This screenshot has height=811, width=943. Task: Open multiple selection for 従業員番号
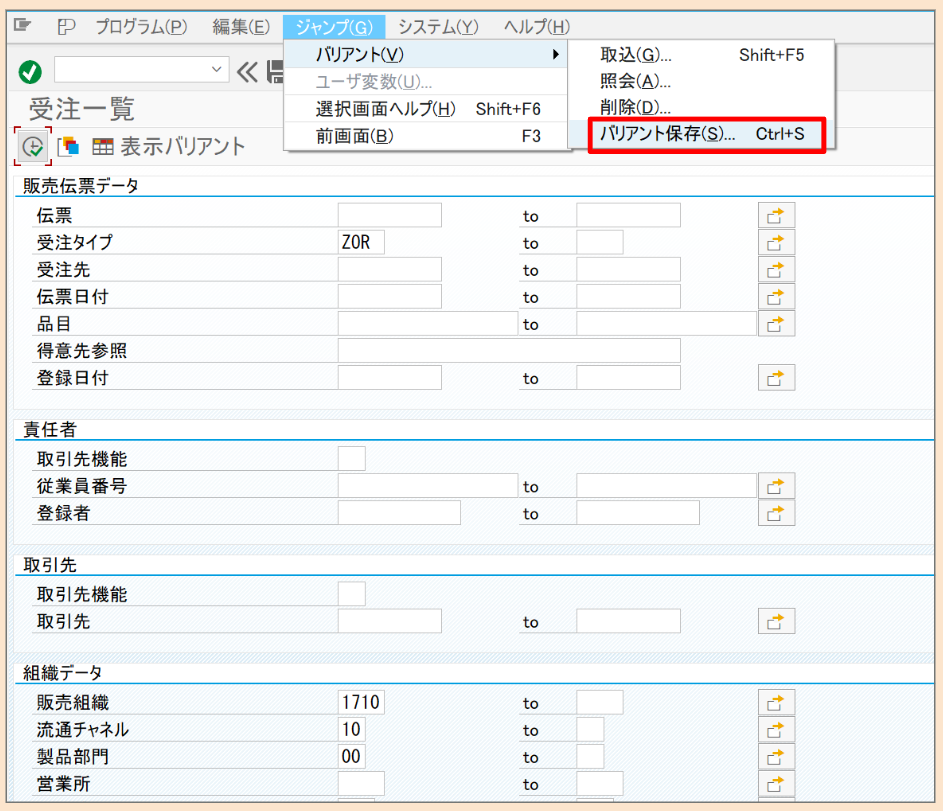point(776,485)
